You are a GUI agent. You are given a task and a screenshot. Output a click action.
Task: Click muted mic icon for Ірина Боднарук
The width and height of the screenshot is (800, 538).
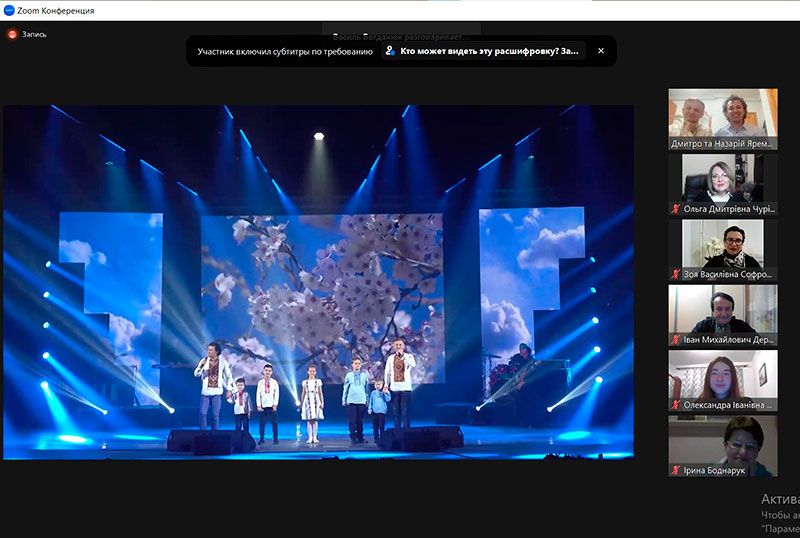click(676, 470)
